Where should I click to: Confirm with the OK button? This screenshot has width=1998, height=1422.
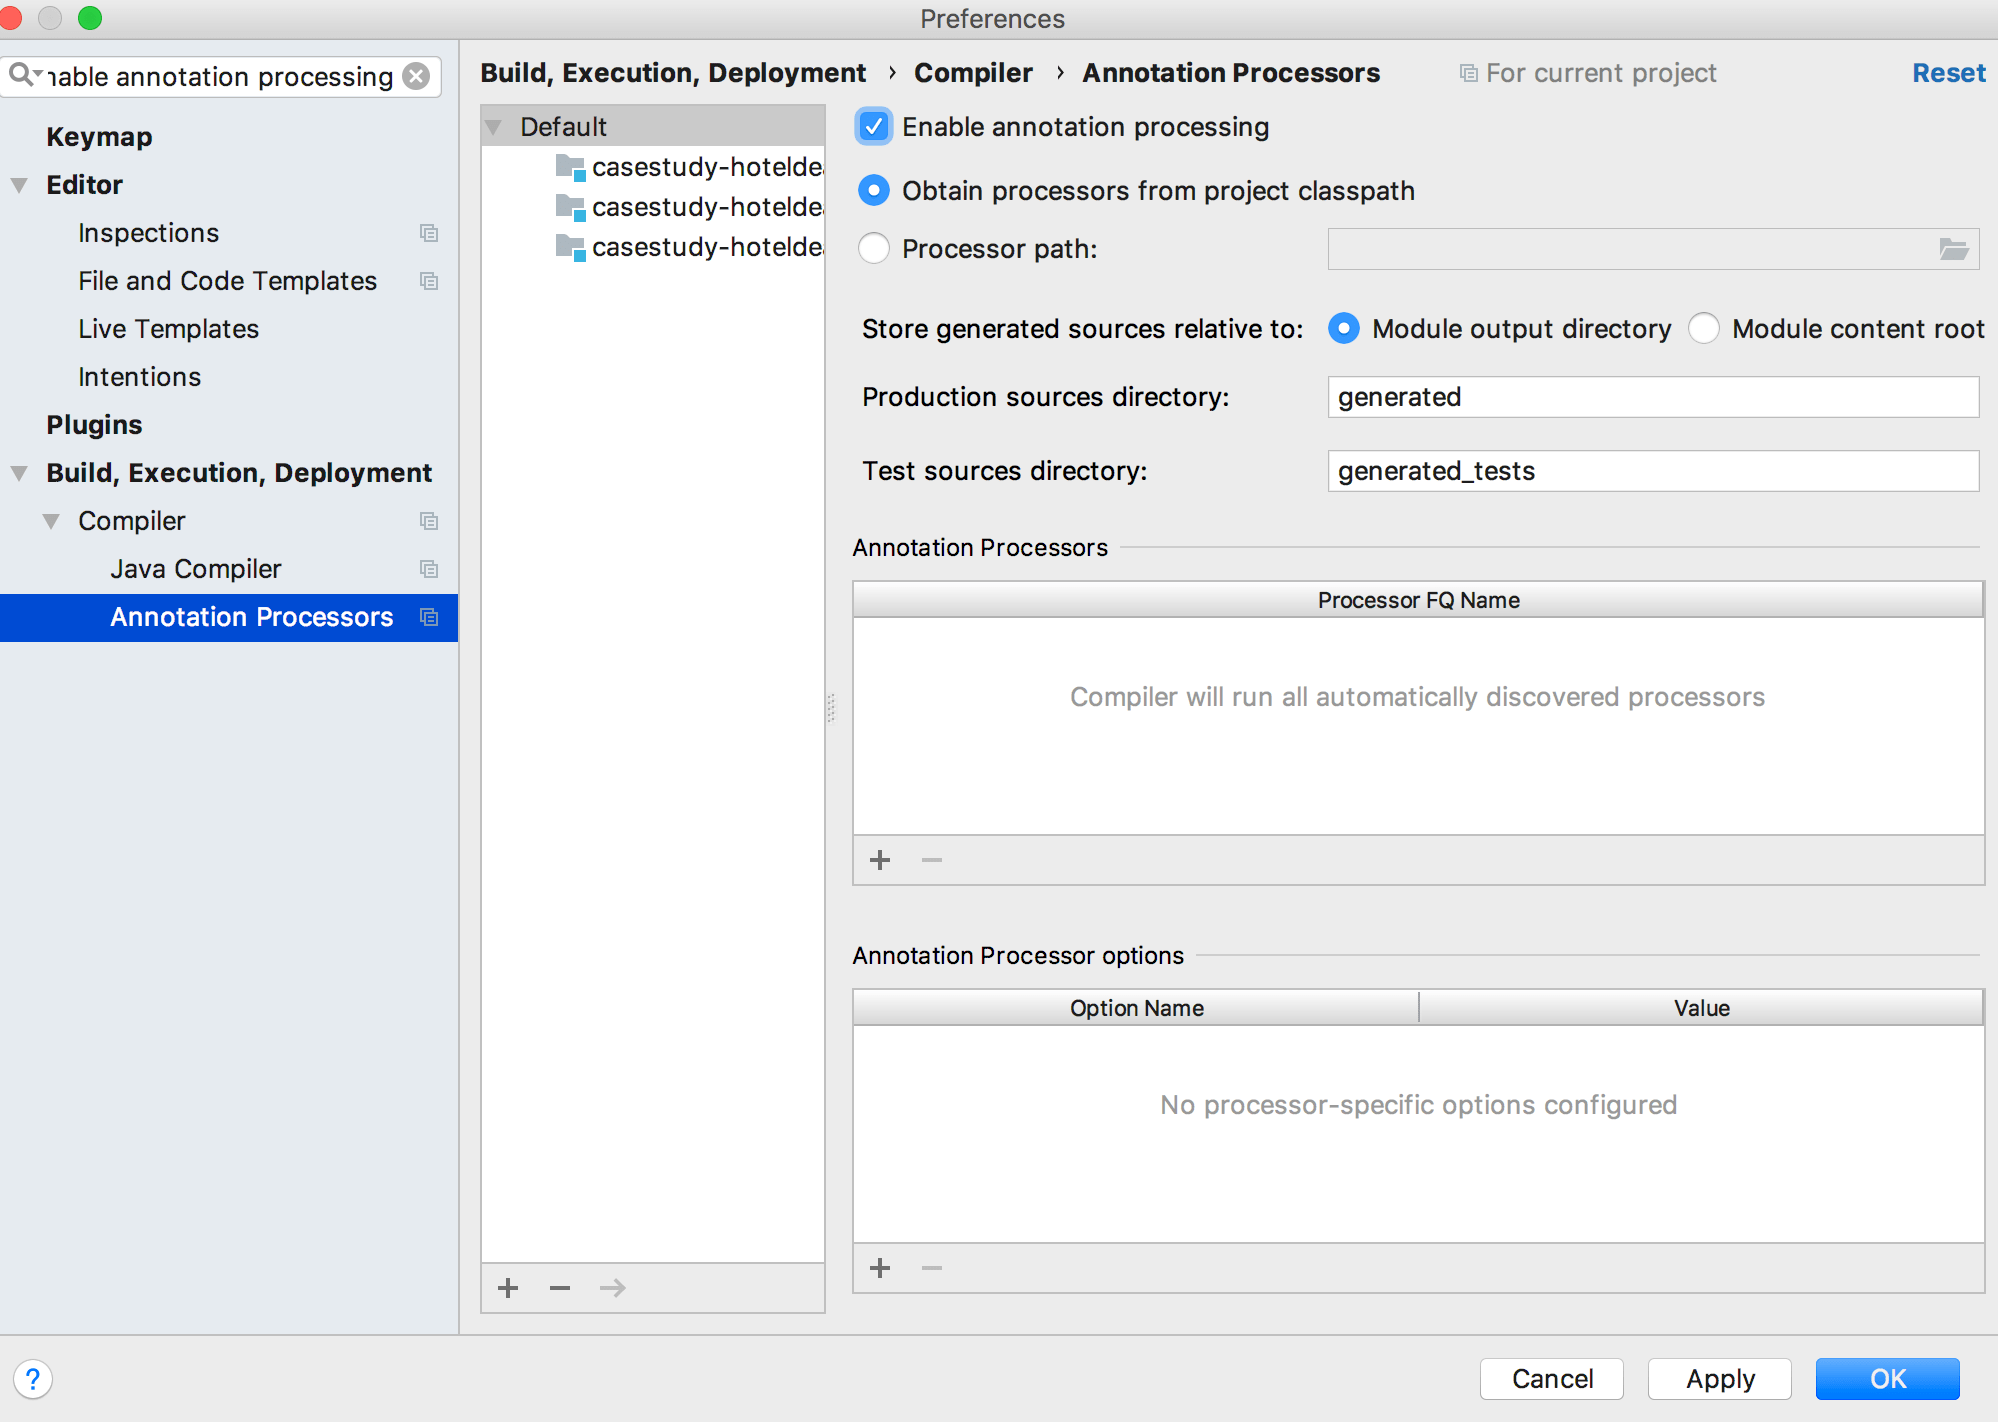pyautogui.click(x=1888, y=1379)
